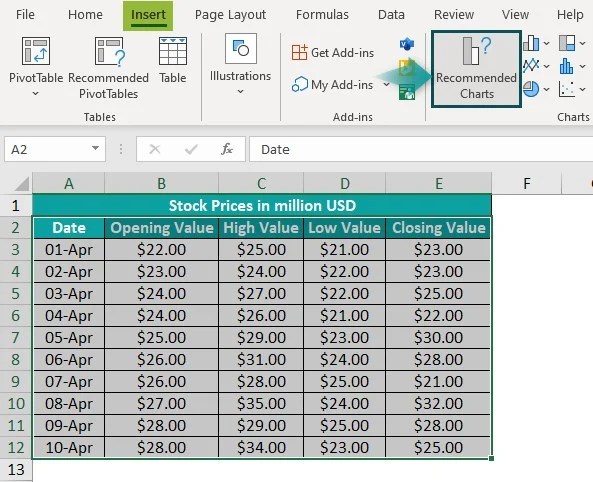Open My Add-ins
Screen dimensions: 593x482
click(x=333, y=85)
